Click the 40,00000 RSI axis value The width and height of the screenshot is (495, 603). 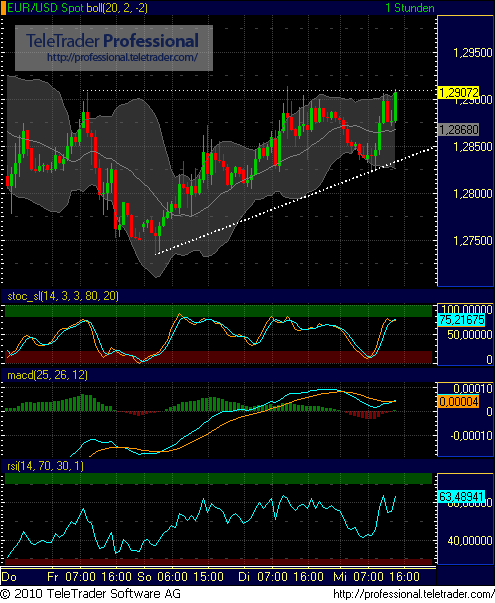point(470,541)
